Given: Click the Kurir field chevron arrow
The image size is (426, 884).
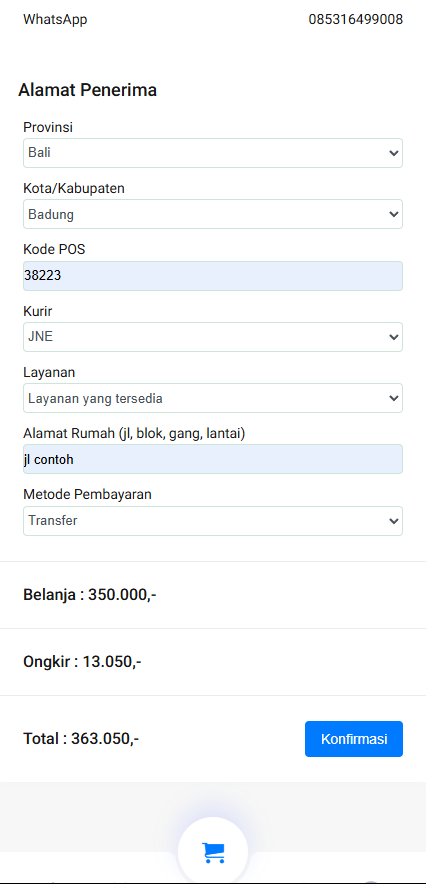Looking at the screenshot, I should point(393,337).
